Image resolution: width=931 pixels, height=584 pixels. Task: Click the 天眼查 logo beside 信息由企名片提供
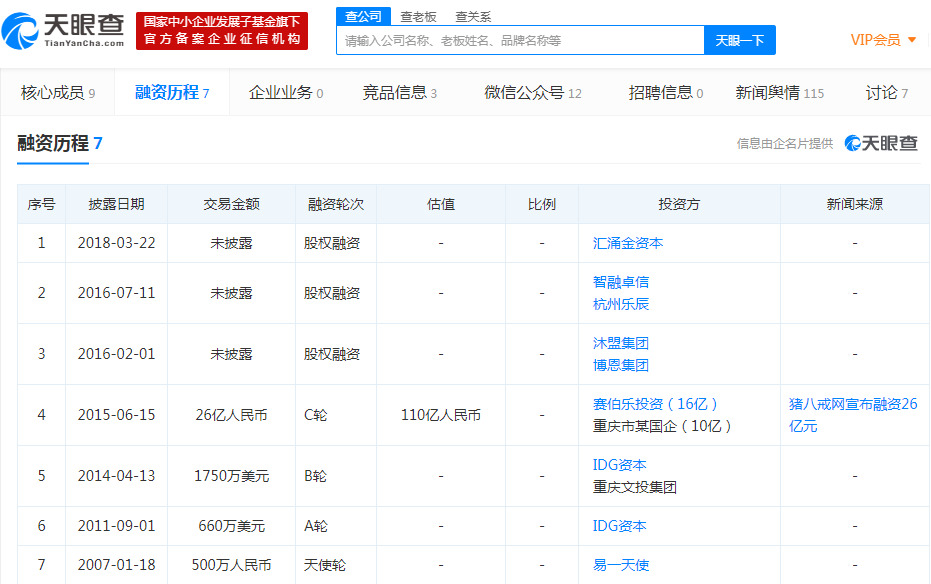tap(881, 143)
